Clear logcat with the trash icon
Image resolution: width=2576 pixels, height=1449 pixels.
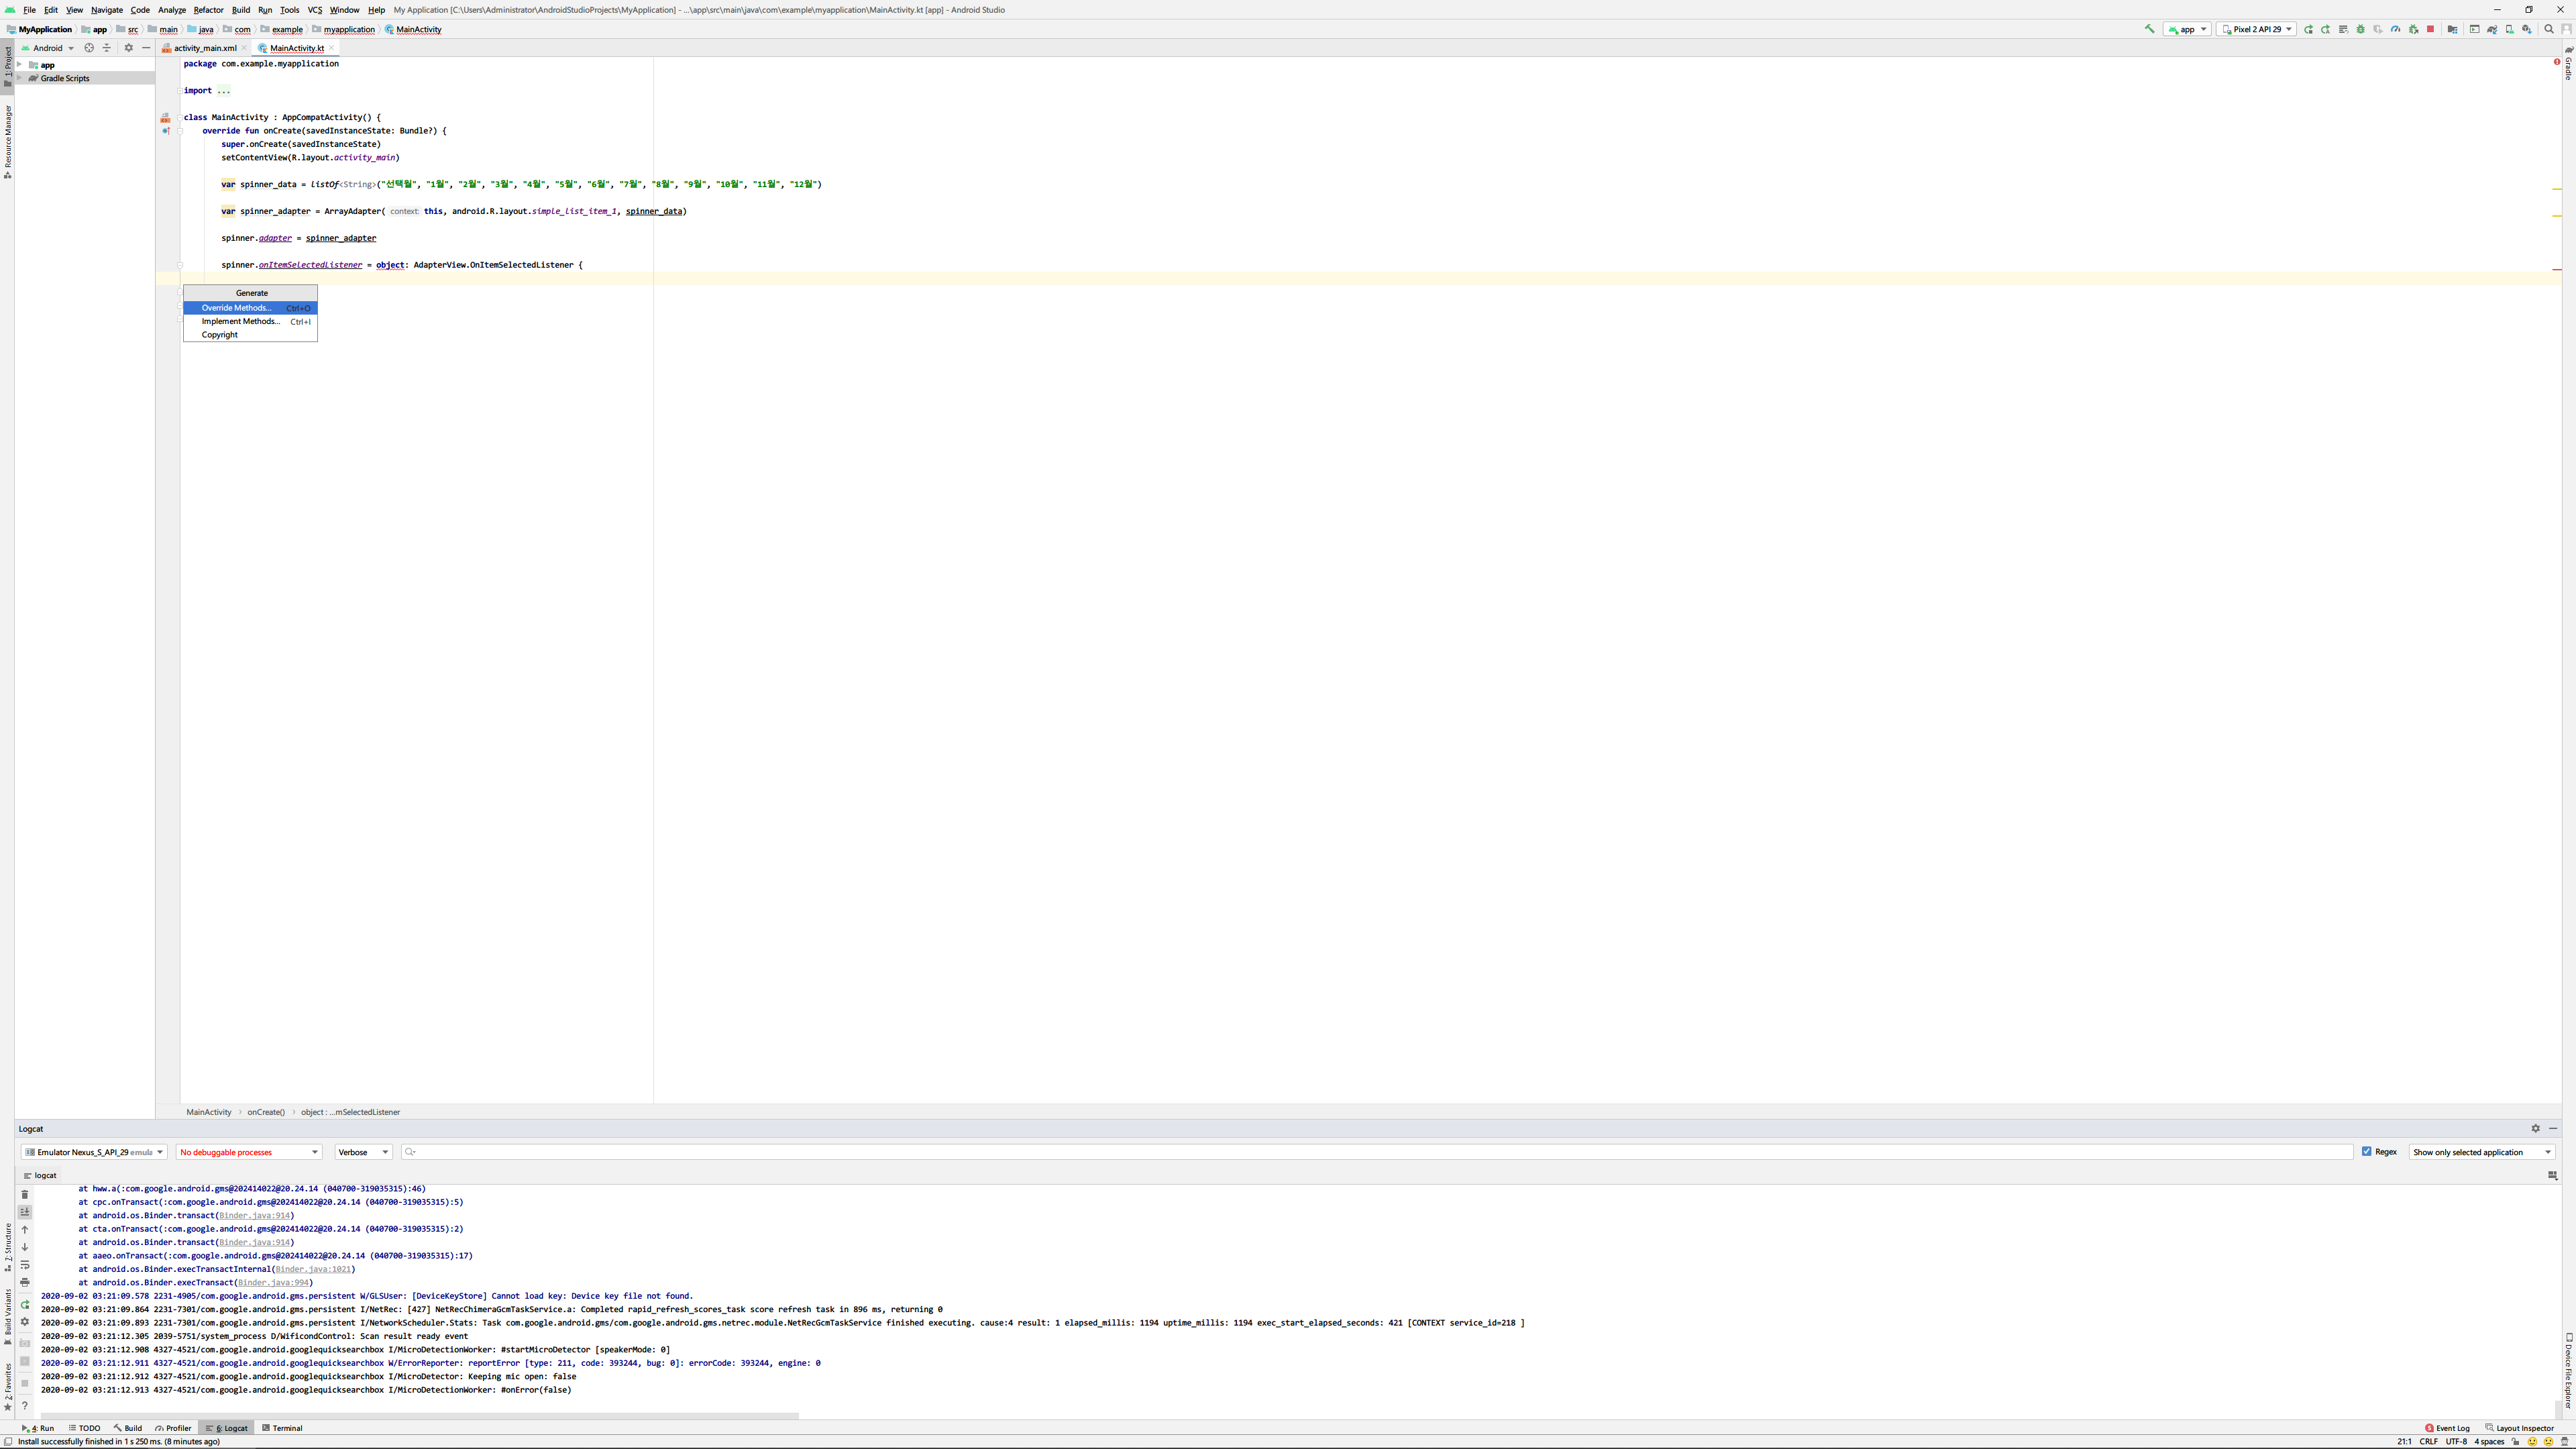[25, 1194]
